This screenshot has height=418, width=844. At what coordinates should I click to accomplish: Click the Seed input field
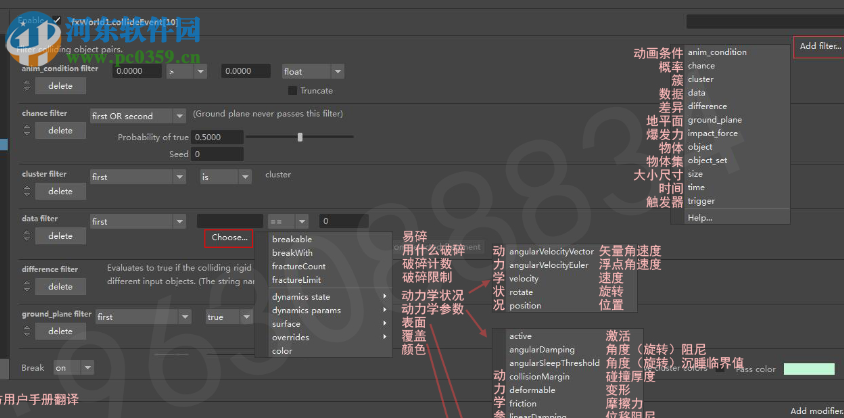[x=217, y=154]
